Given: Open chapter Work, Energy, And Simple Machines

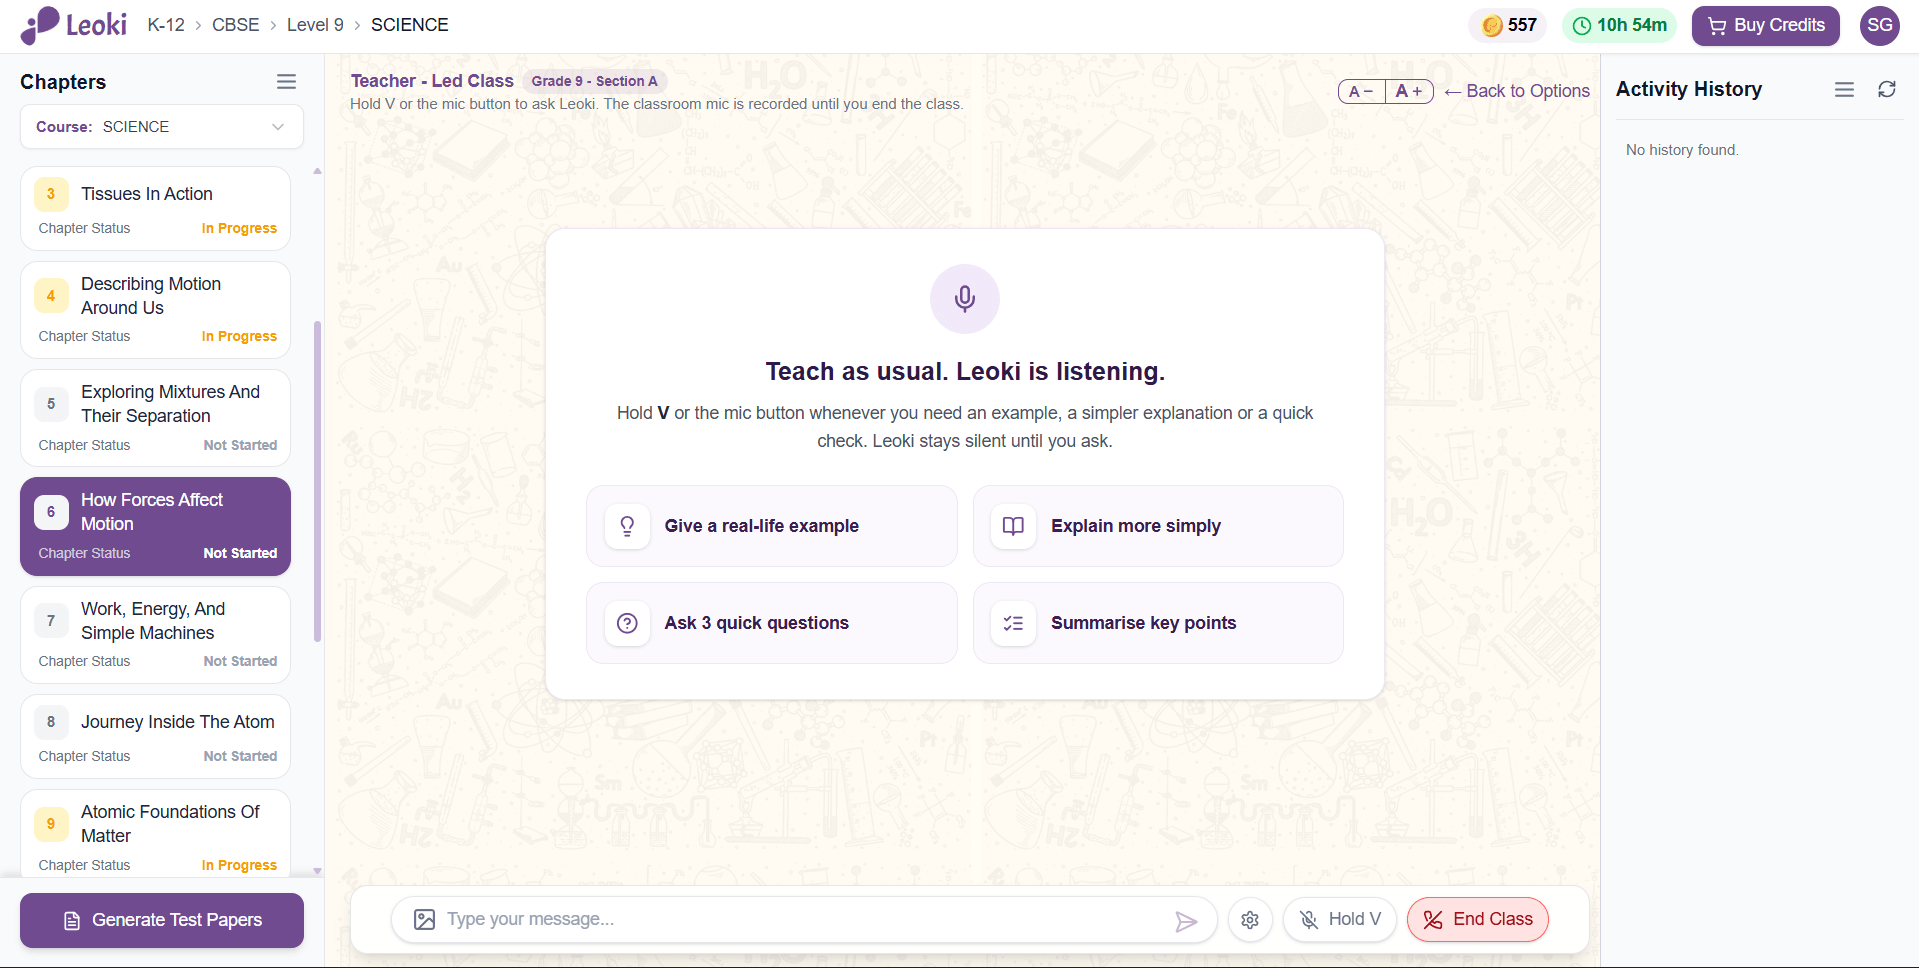Looking at the screenshot, I should (x=155, y=635).
